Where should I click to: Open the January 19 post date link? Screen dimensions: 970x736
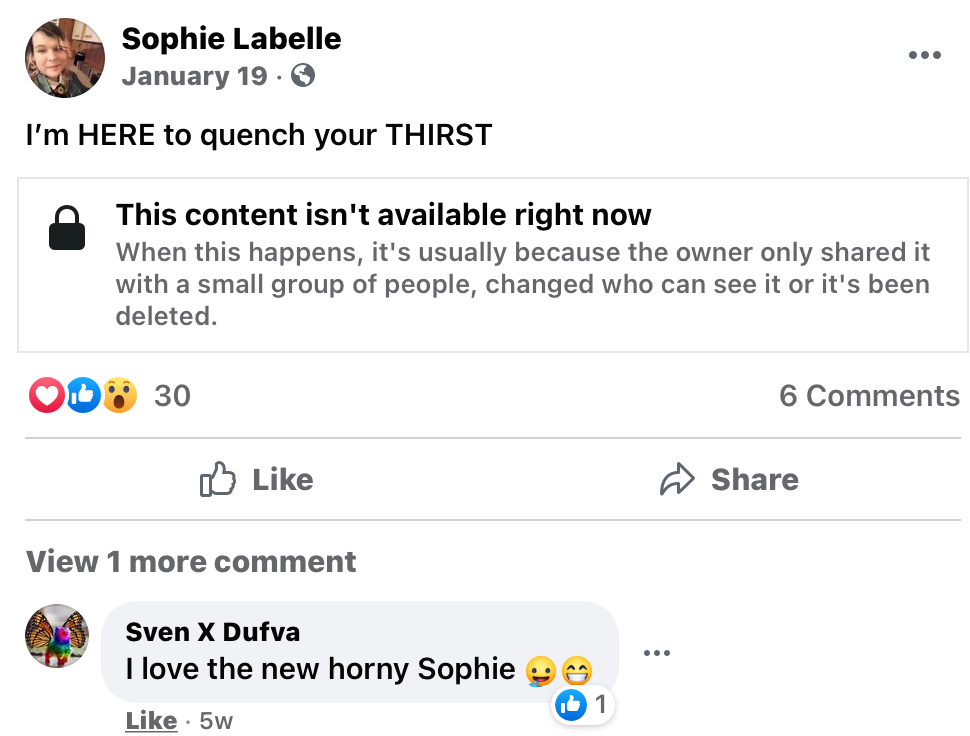194,76
